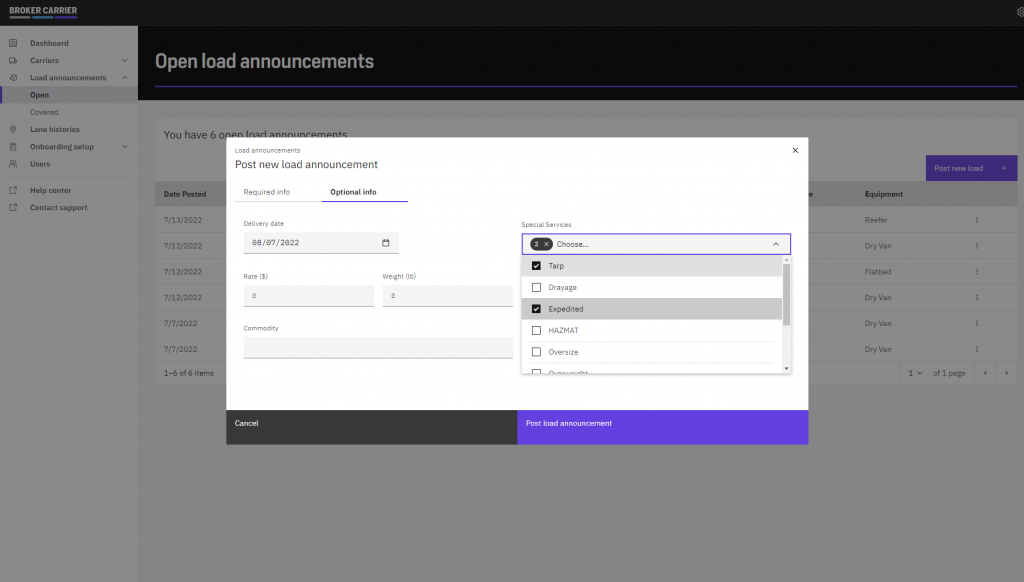The height and width of the screenshot is (582, 1024).
Task: Open the calendar picker for Delivery date
Action: click(385, 243)
